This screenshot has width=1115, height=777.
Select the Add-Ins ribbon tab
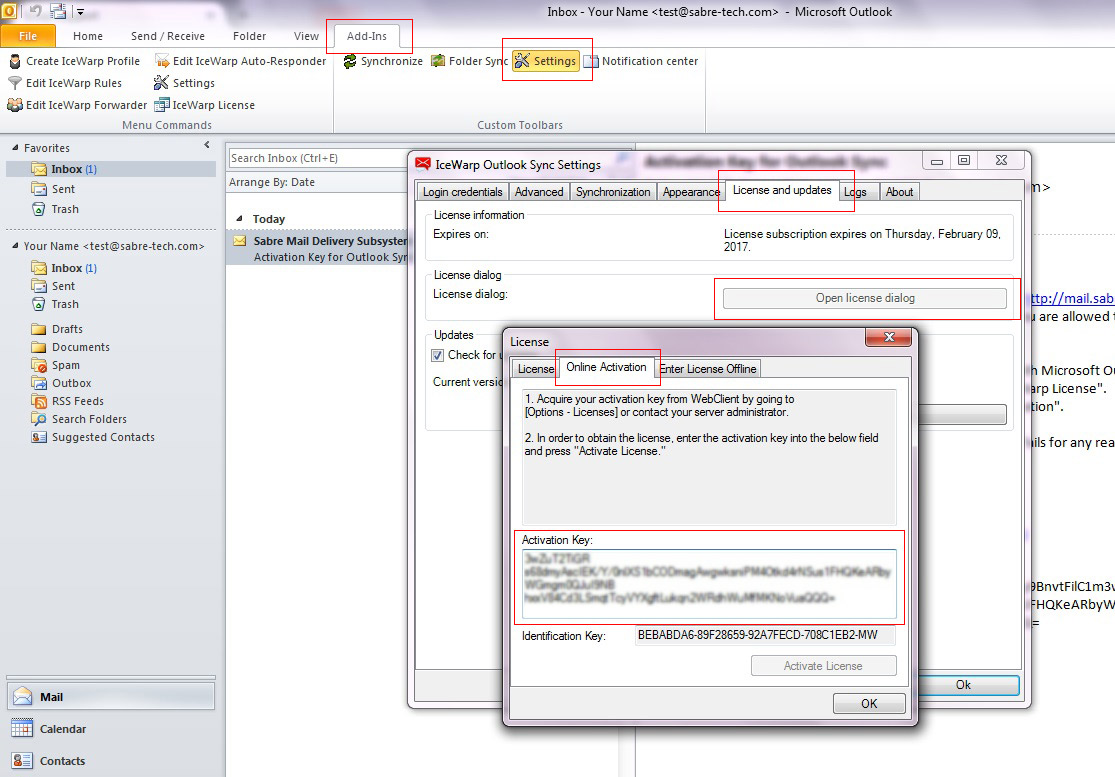[367, 36]
